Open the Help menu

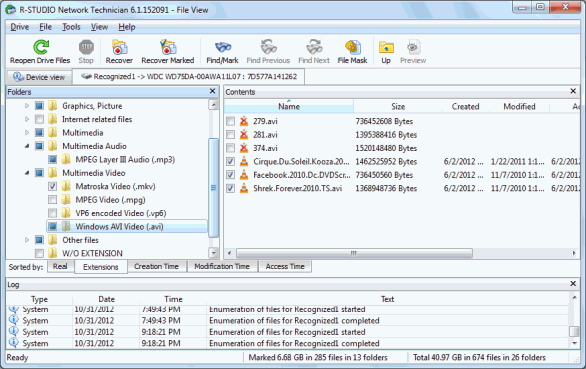(x=127, y=27)
